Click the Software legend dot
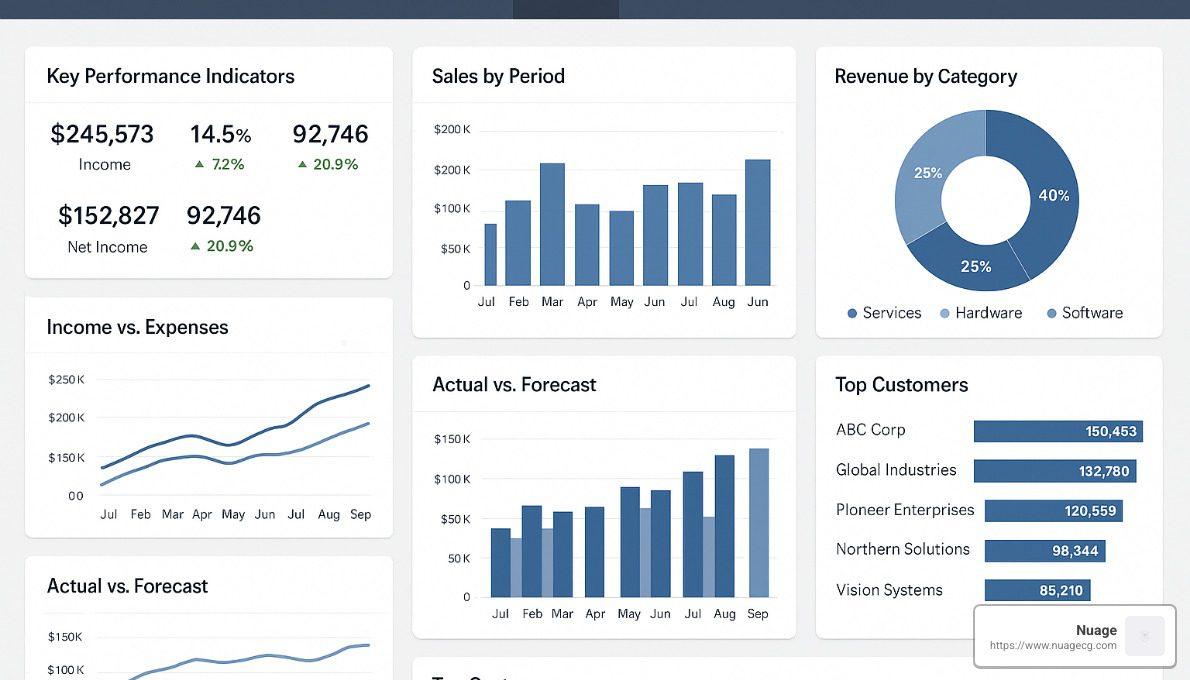This screenshot has width=1190, height=680. (x=1051, y=313)
